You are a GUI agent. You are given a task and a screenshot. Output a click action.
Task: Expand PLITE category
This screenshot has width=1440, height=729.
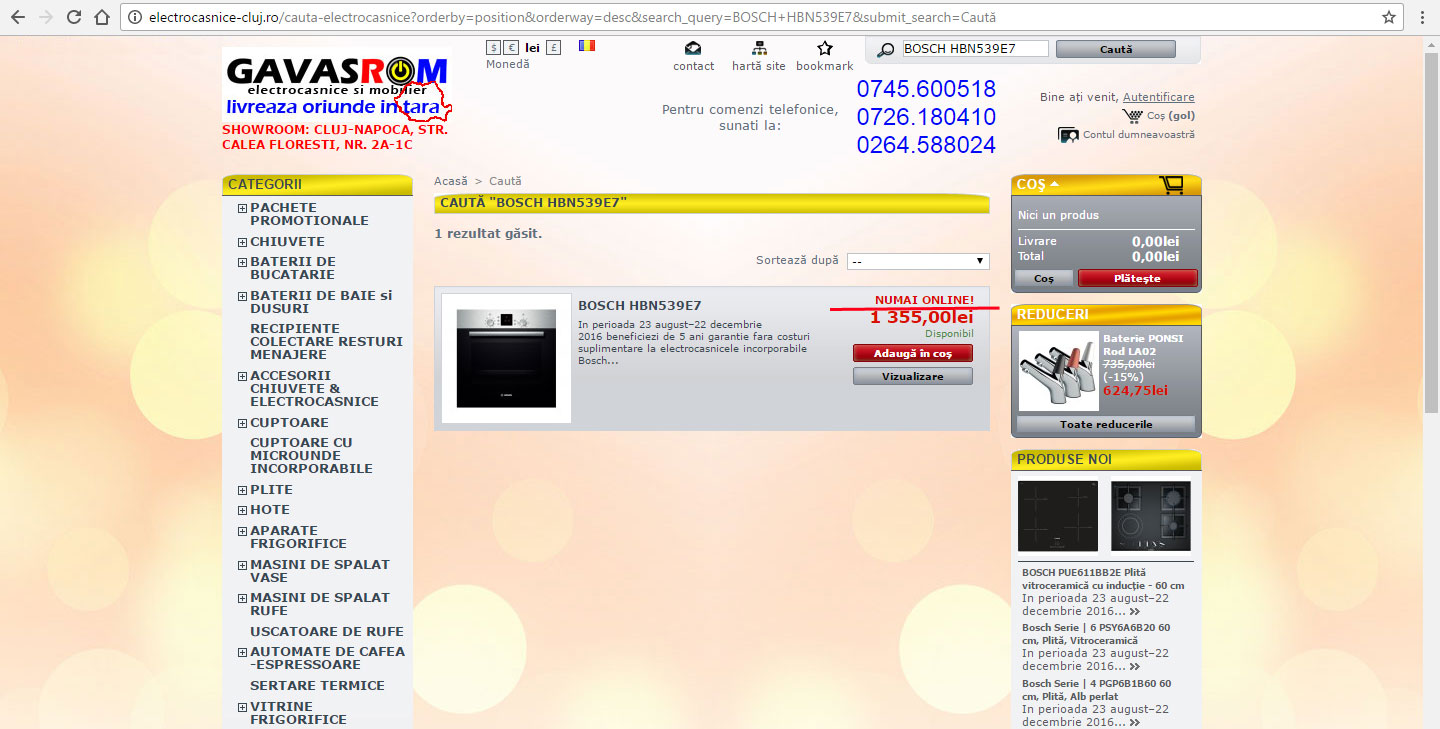pos(242,490)
